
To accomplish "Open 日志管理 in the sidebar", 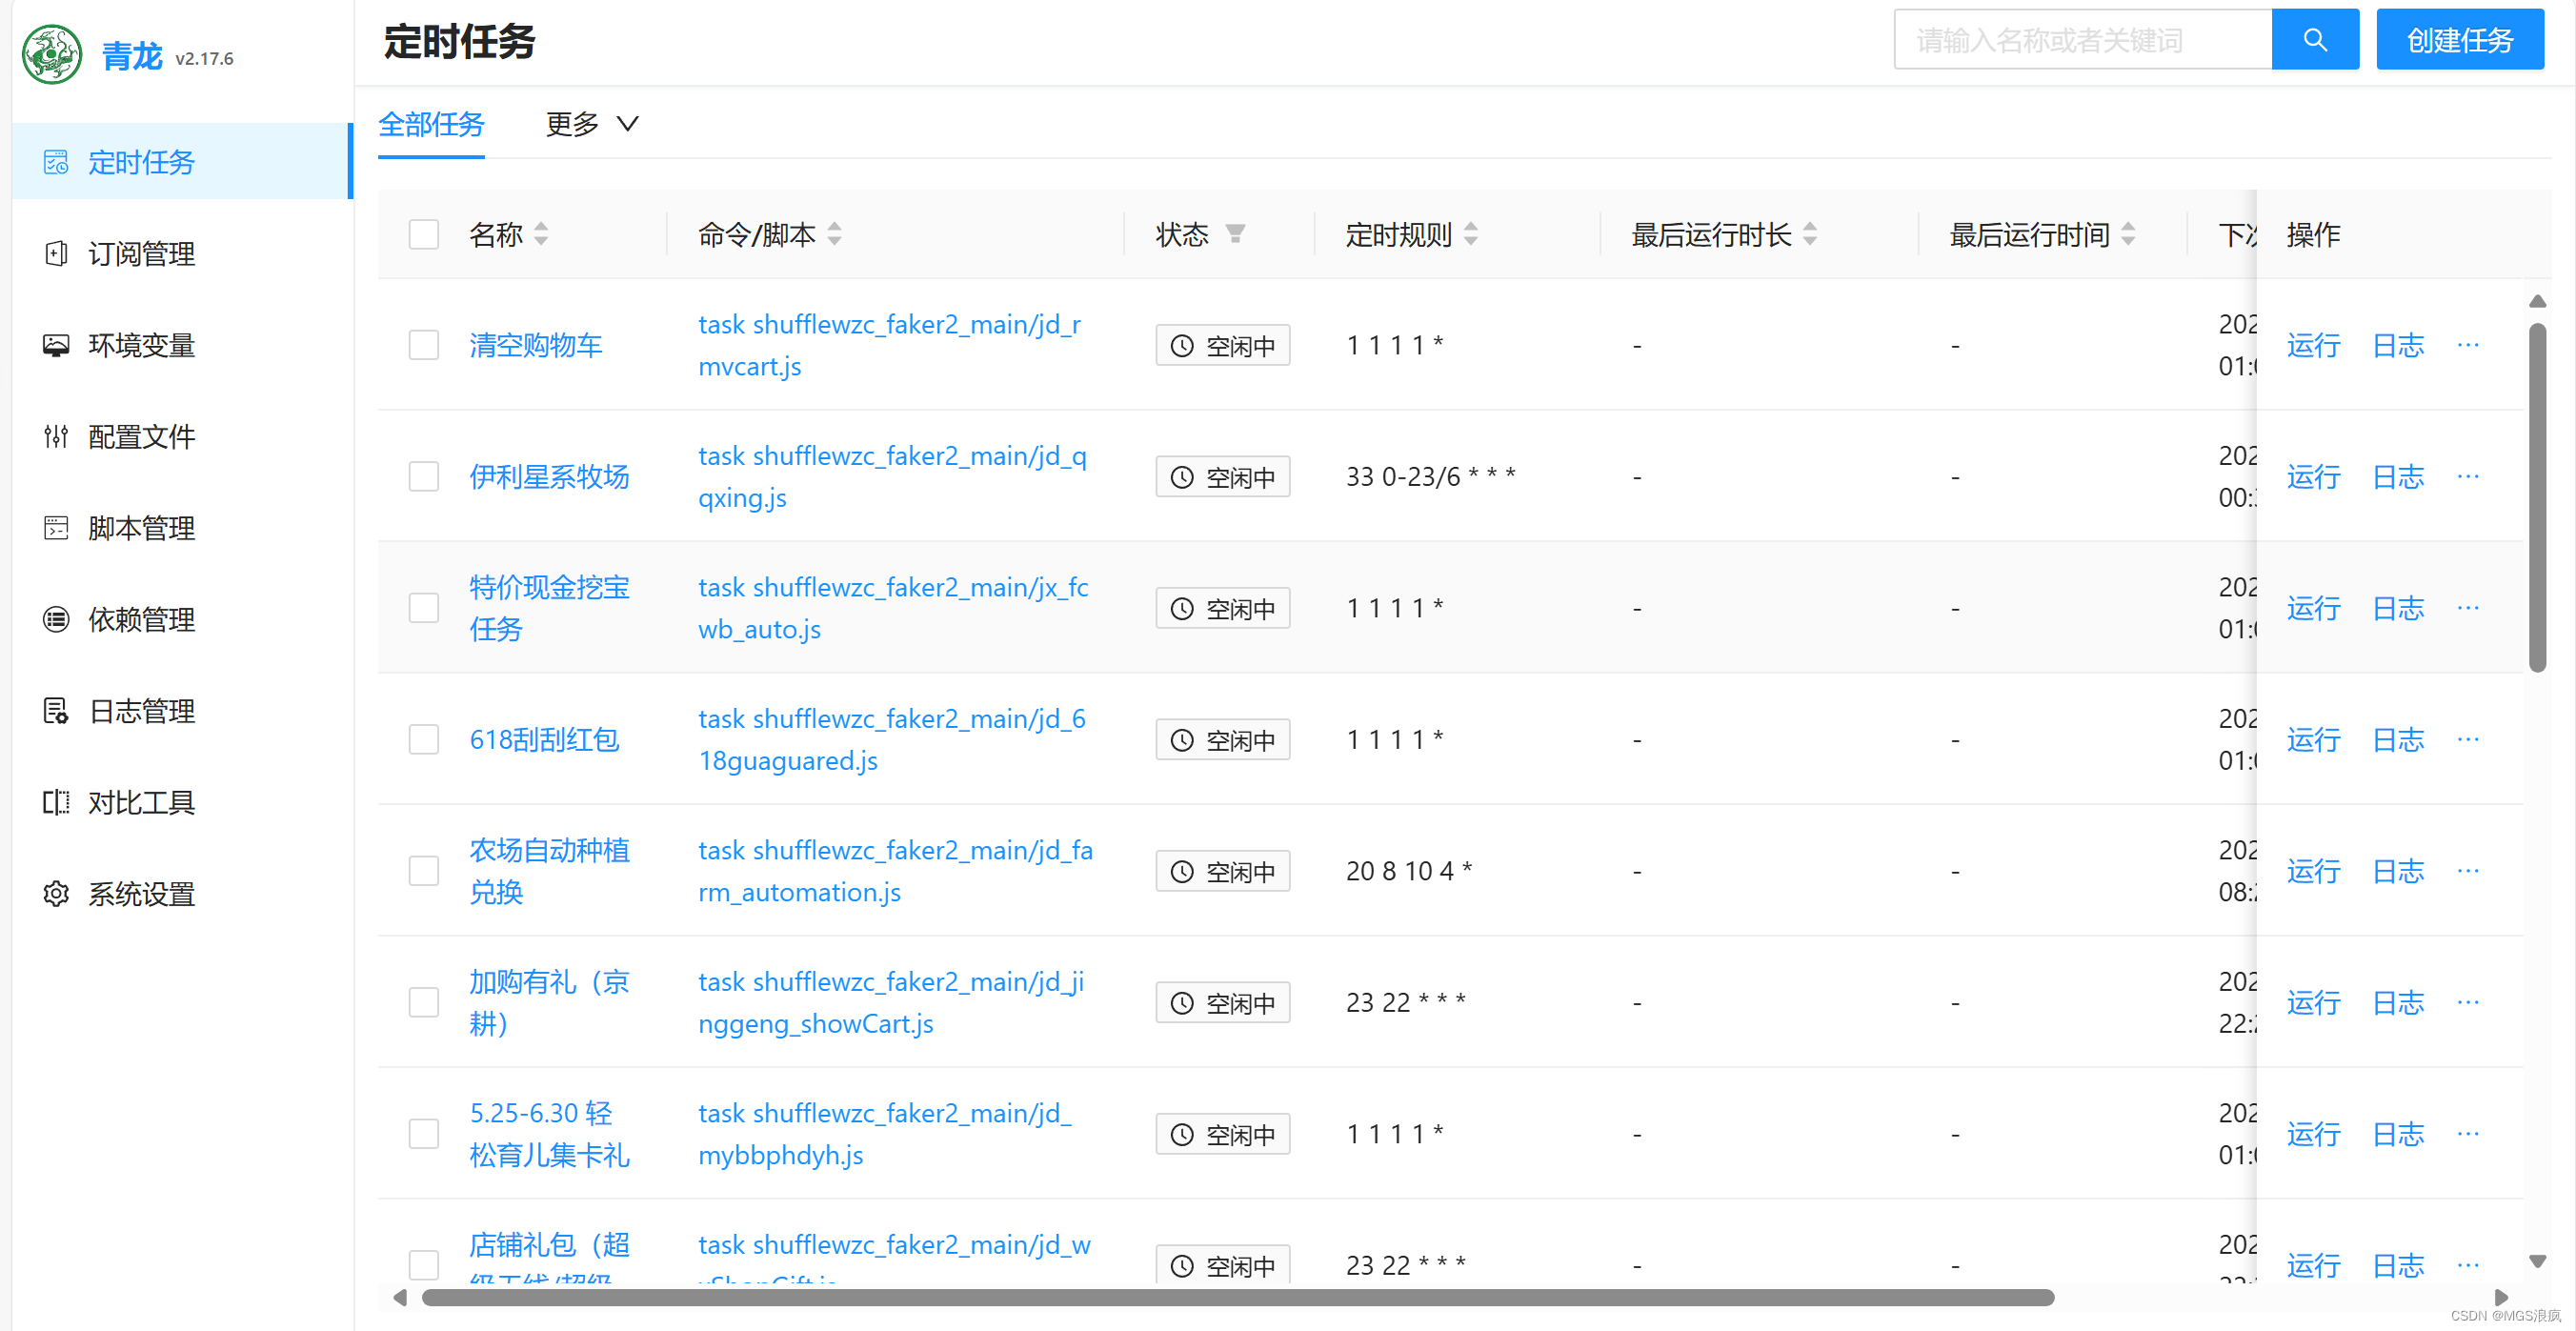I will pyautogui.click(x=141, y=711).
